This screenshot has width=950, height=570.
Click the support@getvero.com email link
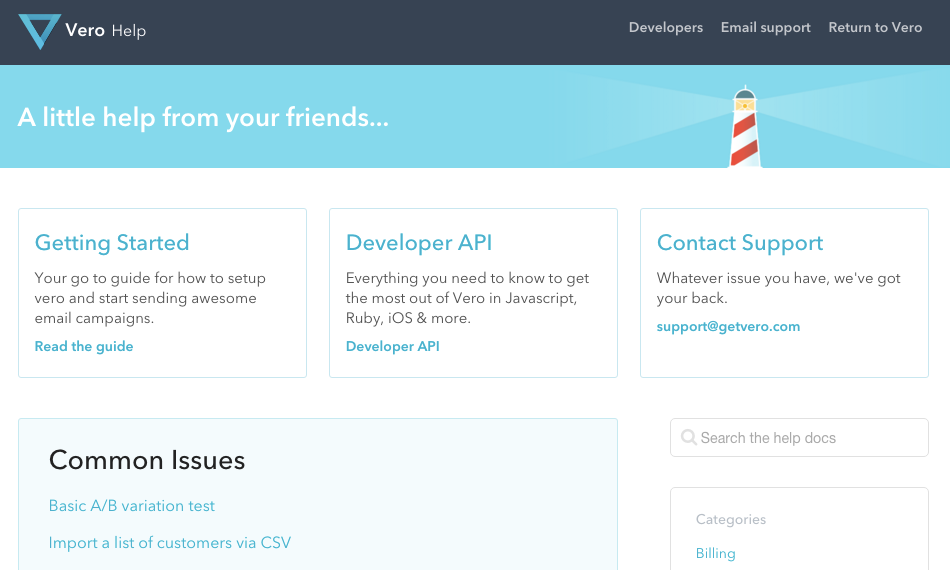click(728, 326)
